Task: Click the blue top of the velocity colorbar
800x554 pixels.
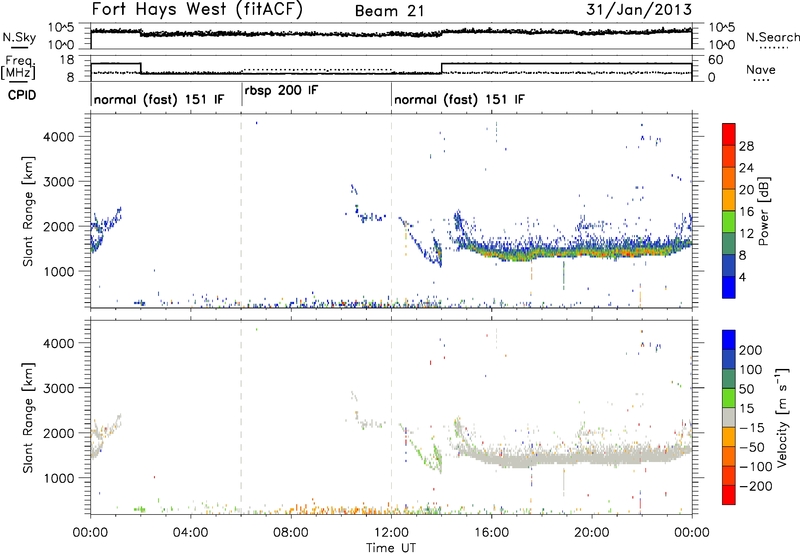Action: 729,340
